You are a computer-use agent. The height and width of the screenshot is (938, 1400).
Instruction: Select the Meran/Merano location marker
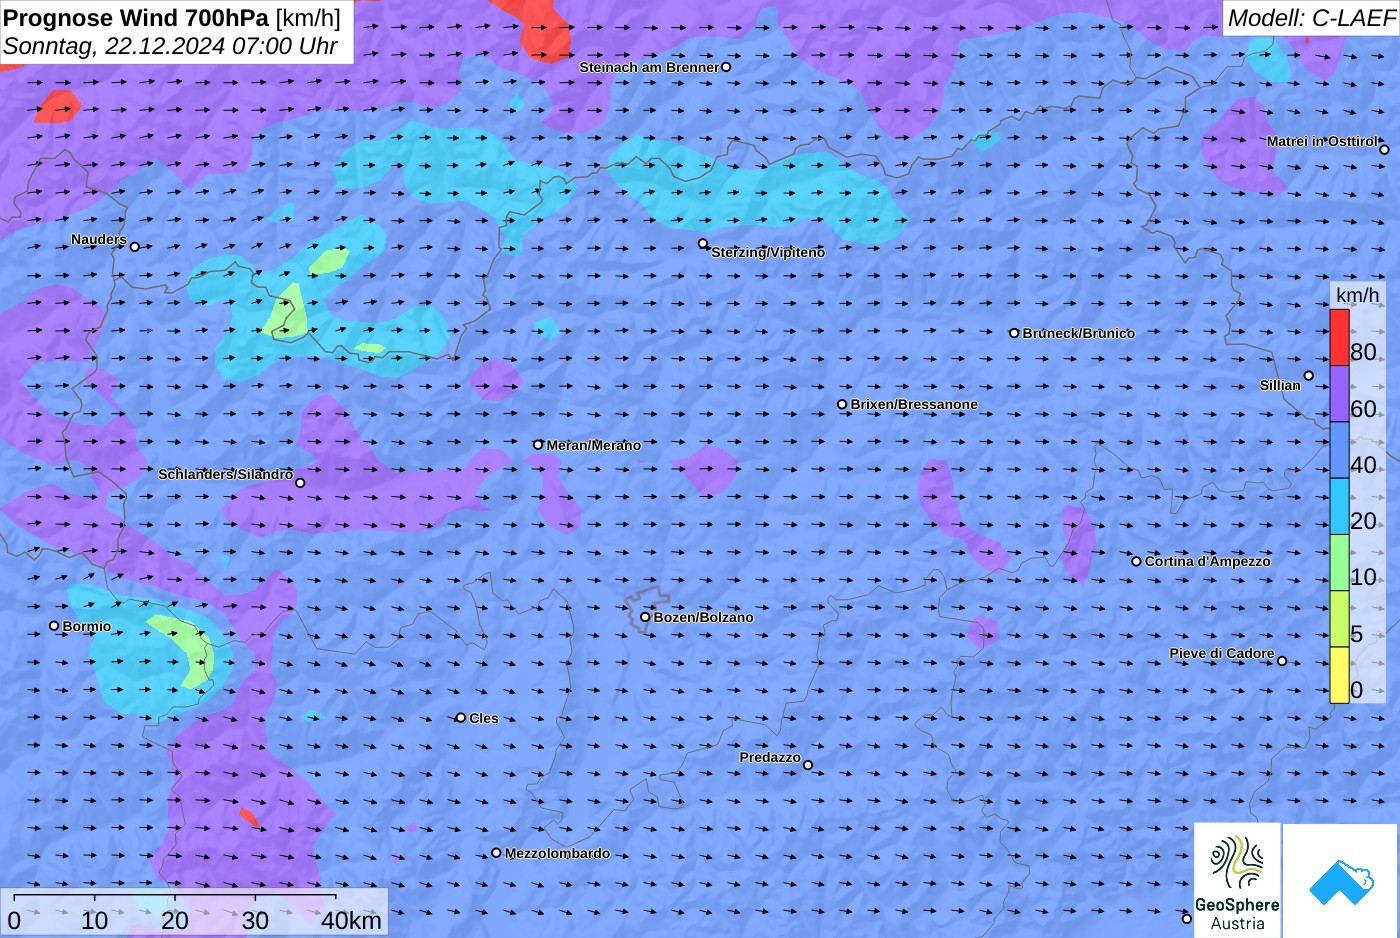[538, 444]
